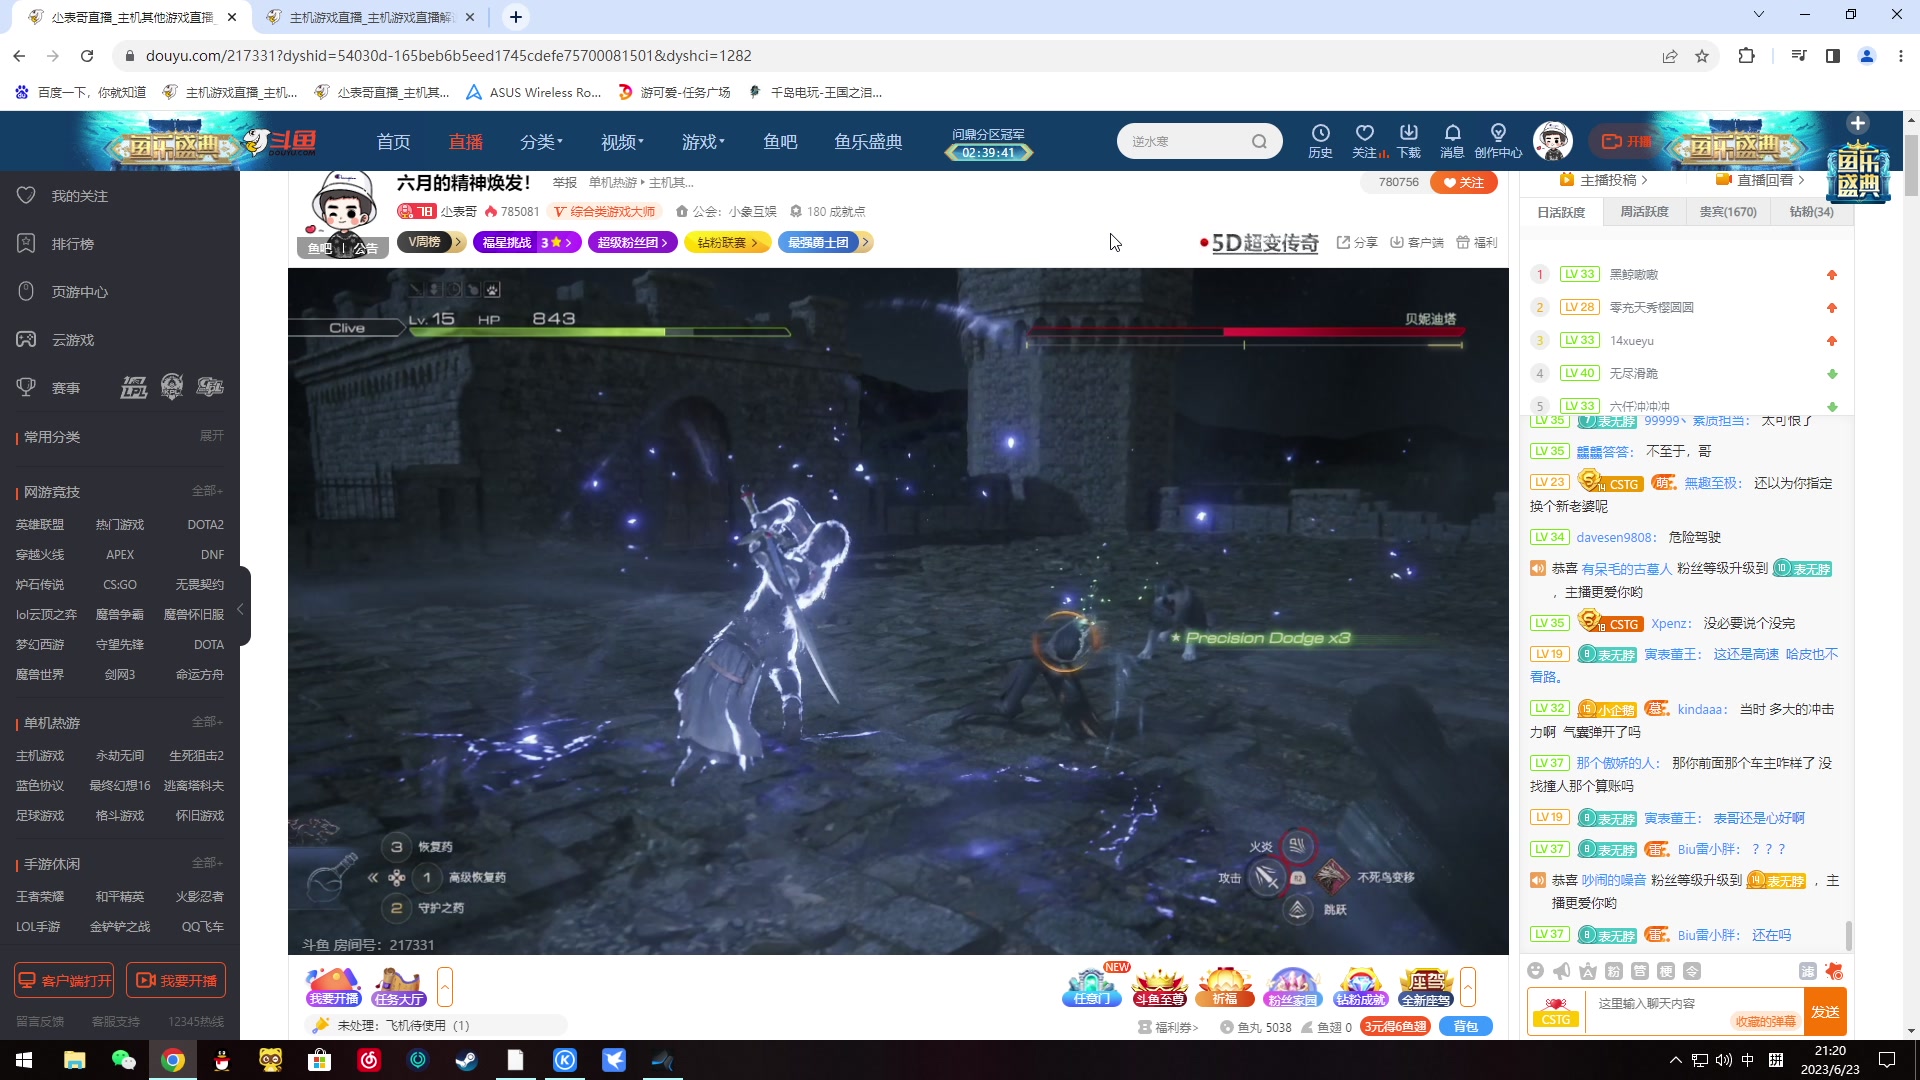Select the 鱼吧 nav item
This screenshot has width=1920, height=1080.
[780, 141]
